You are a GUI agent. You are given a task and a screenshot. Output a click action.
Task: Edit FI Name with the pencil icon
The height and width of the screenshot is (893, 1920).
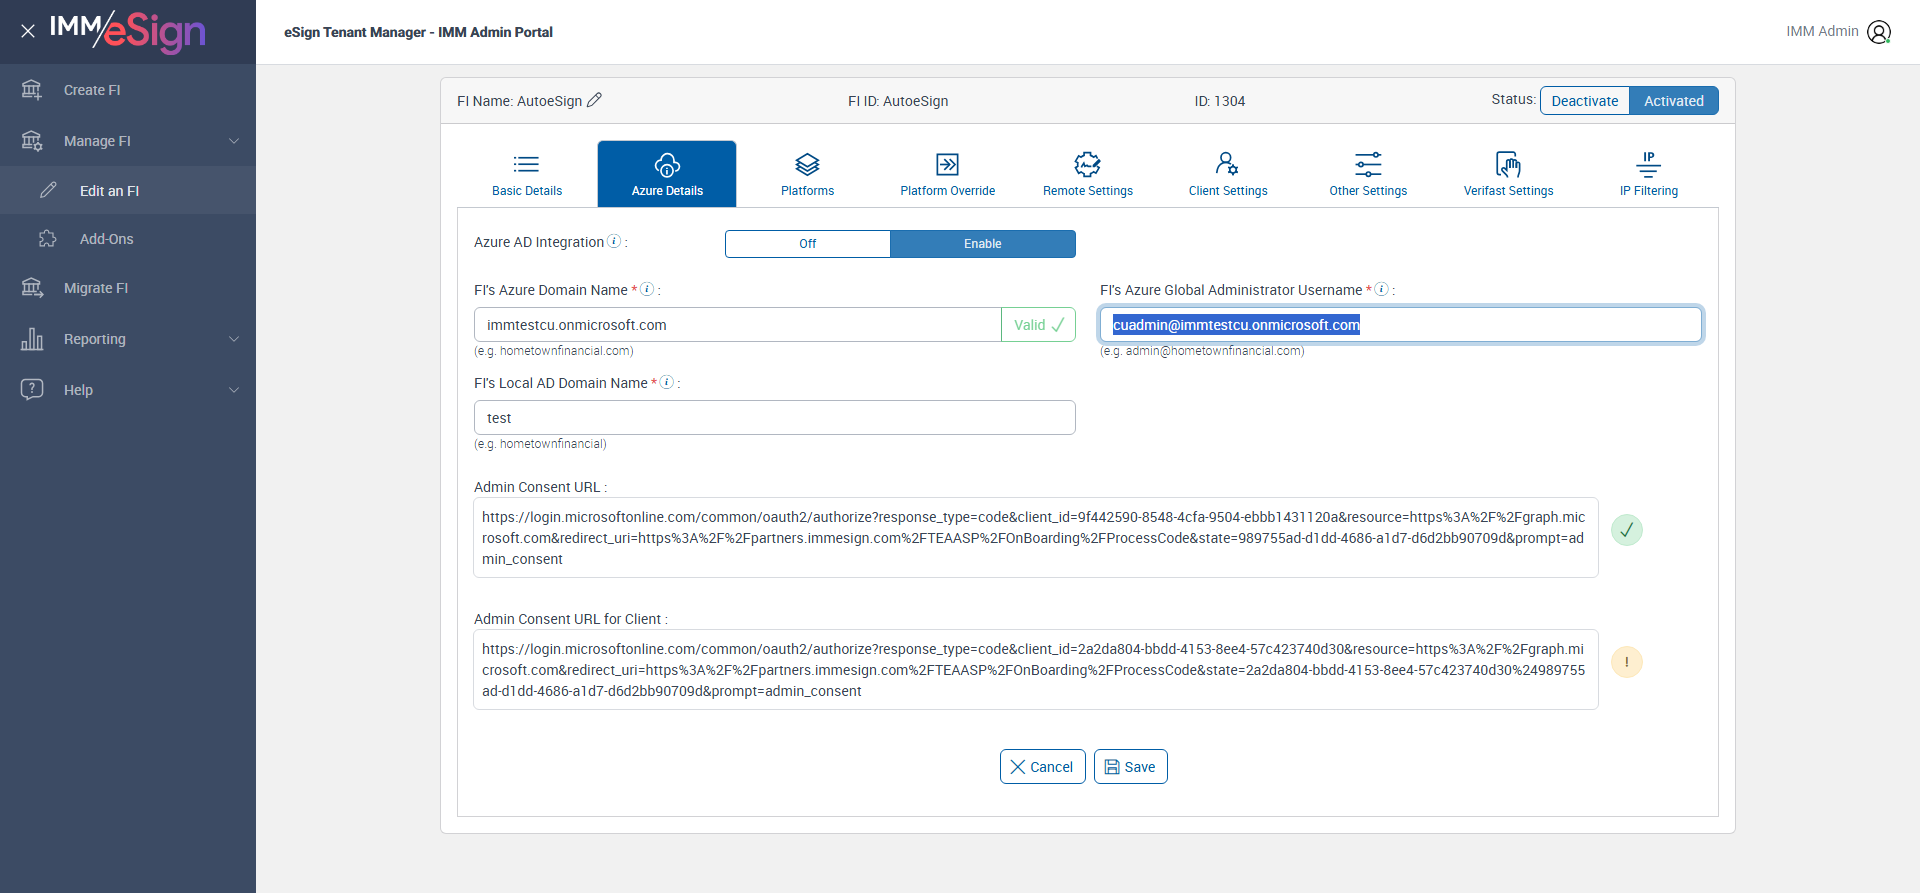[594, 100]
